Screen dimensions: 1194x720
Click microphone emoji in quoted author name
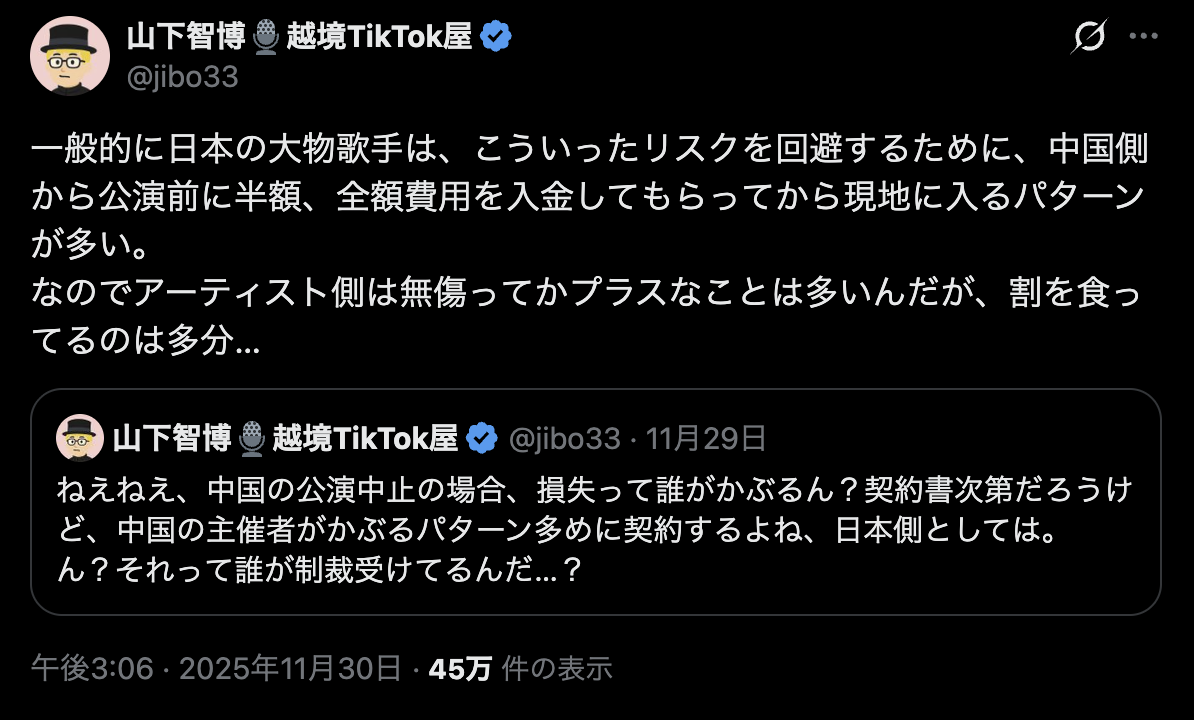252,438
